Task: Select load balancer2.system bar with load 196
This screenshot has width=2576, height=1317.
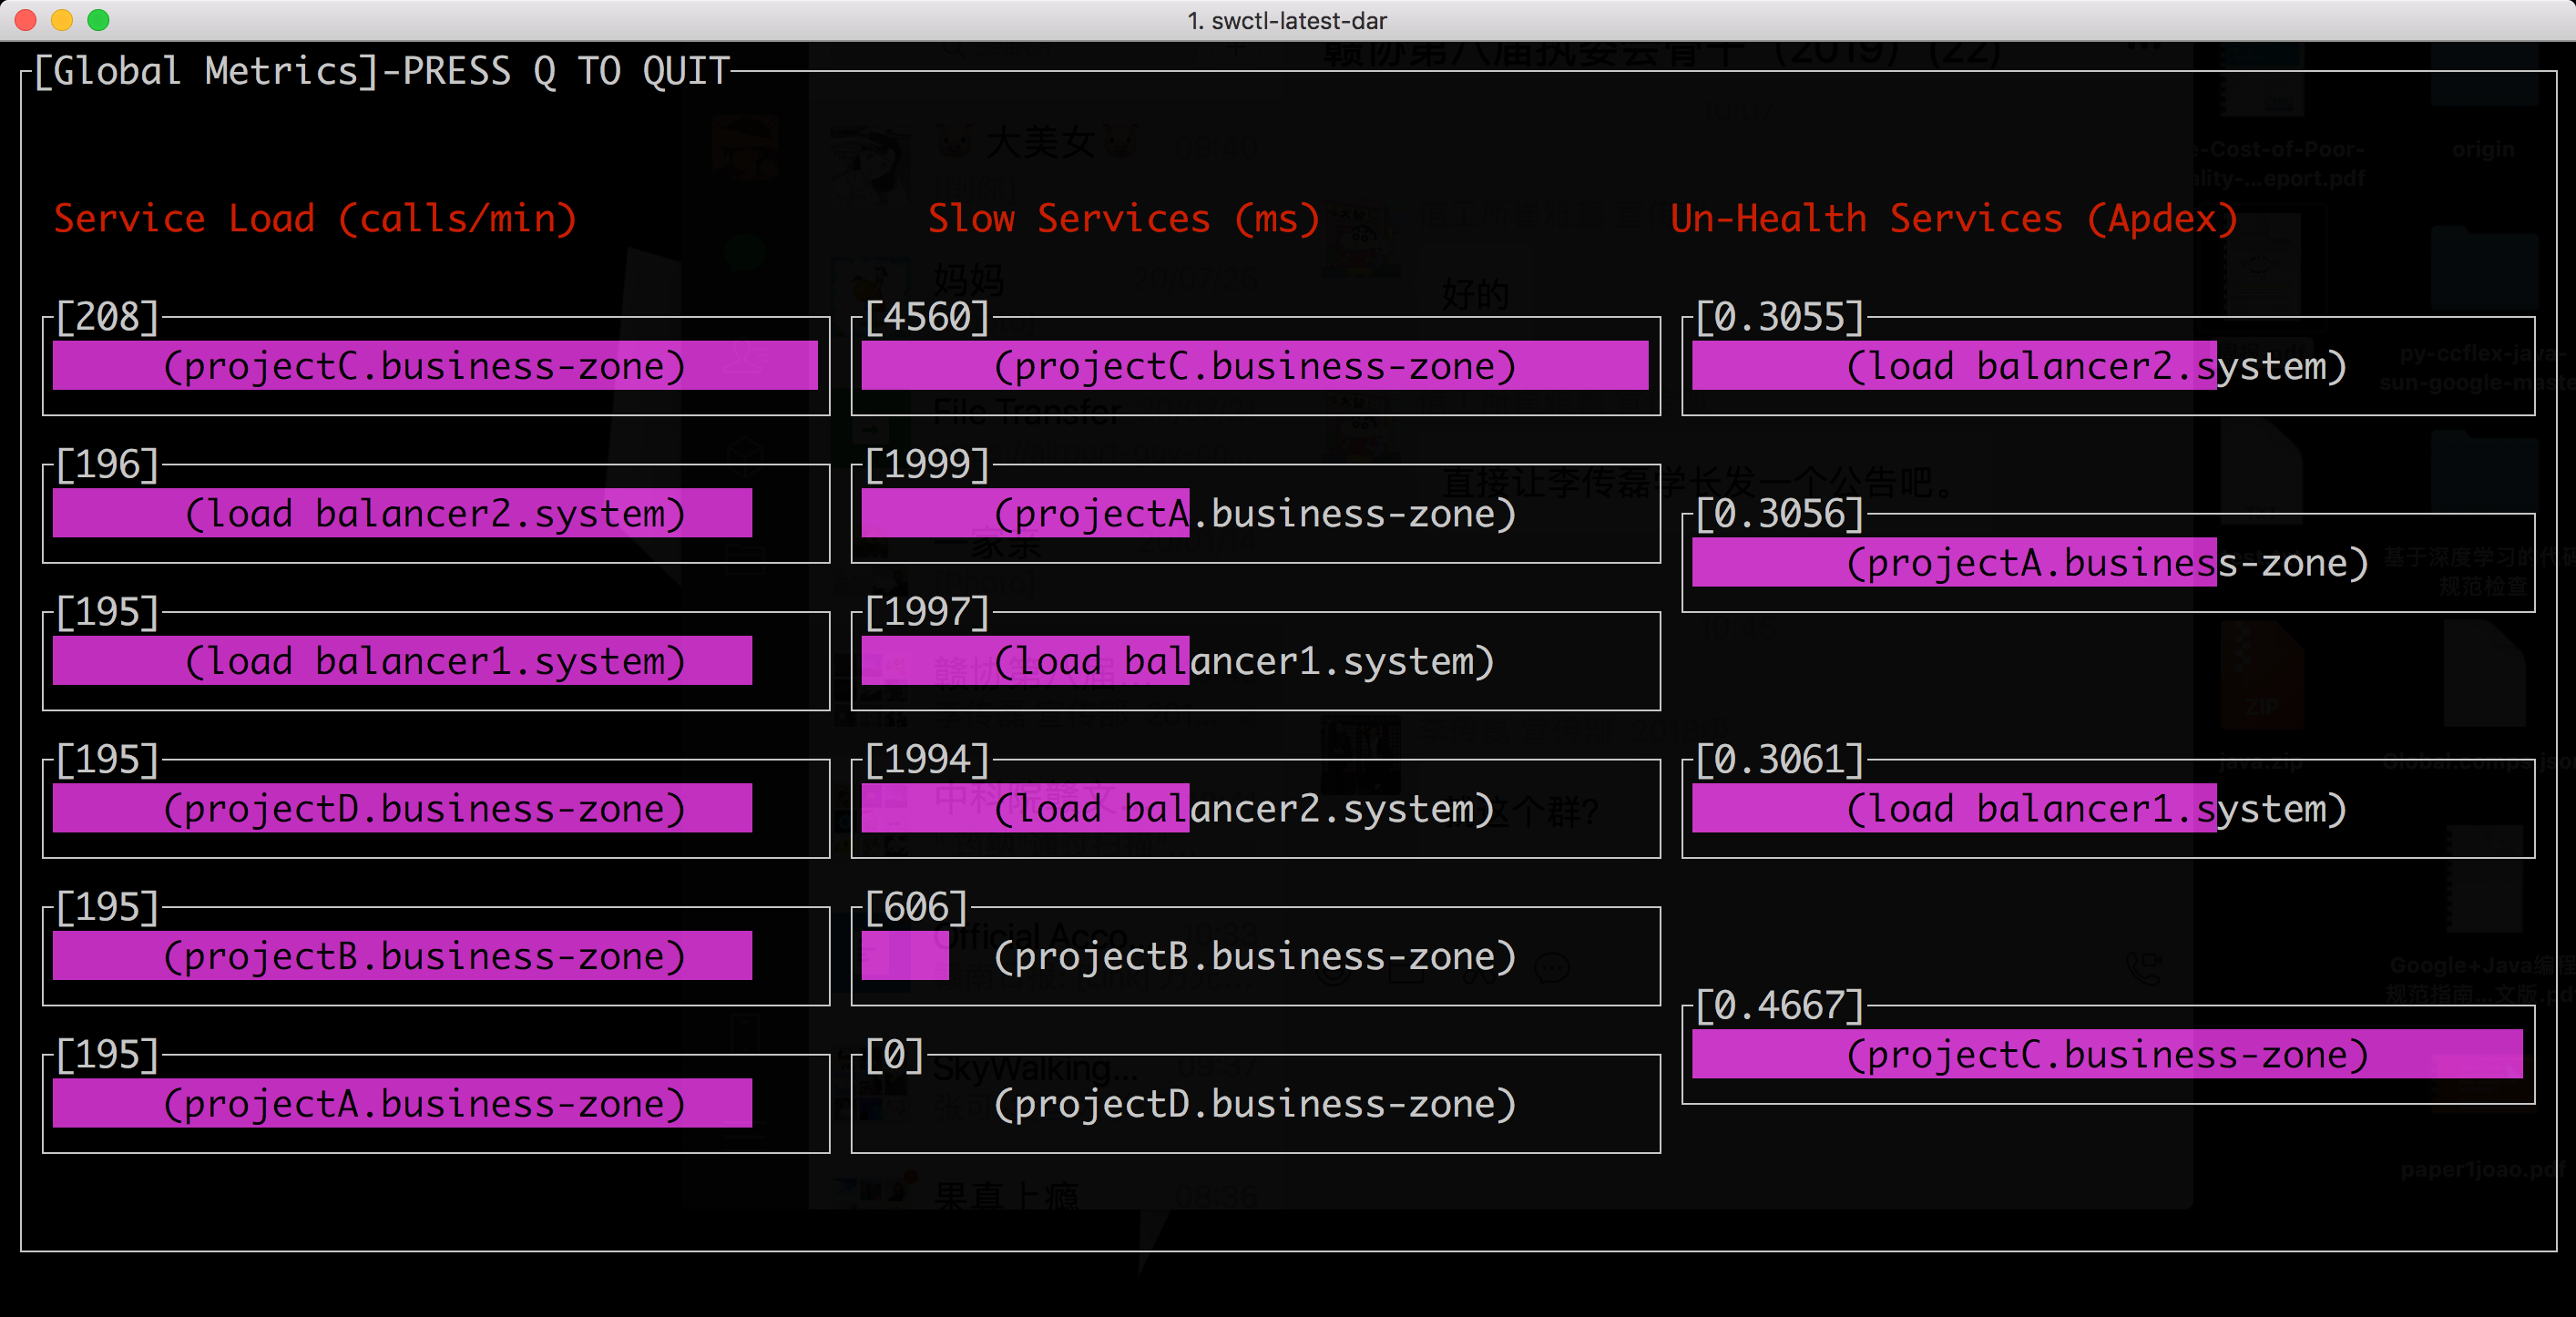Action: (402, 514)
